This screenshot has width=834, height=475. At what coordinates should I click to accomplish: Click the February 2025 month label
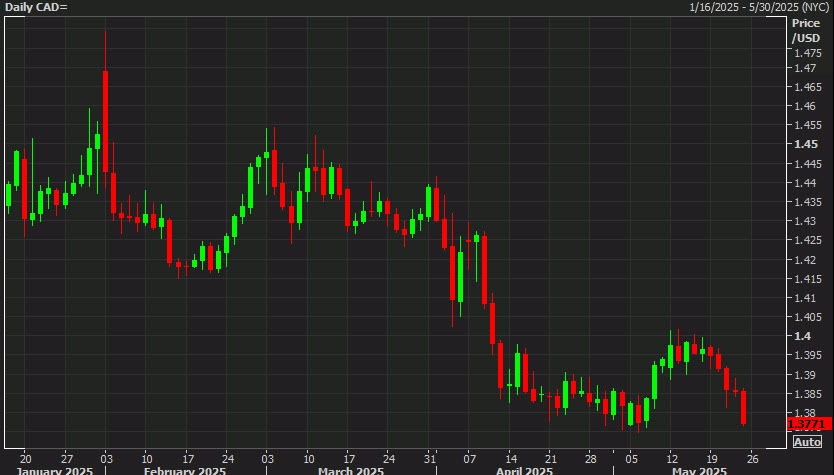[184, 470]
